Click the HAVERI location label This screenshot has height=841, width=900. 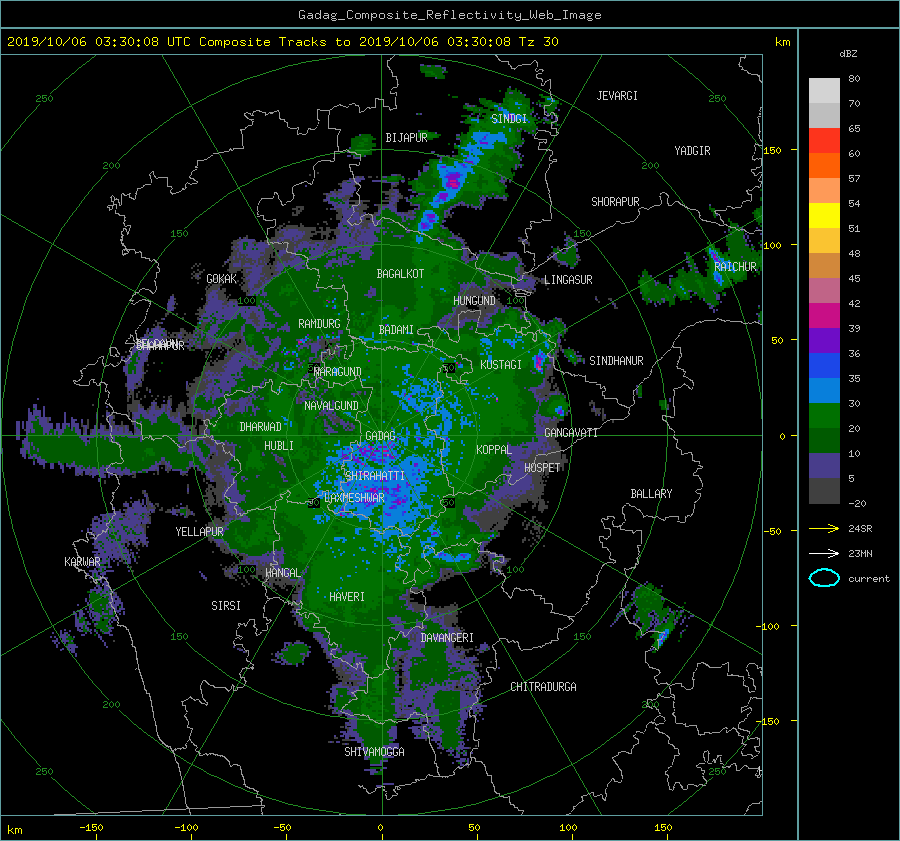tap(347, 597)
